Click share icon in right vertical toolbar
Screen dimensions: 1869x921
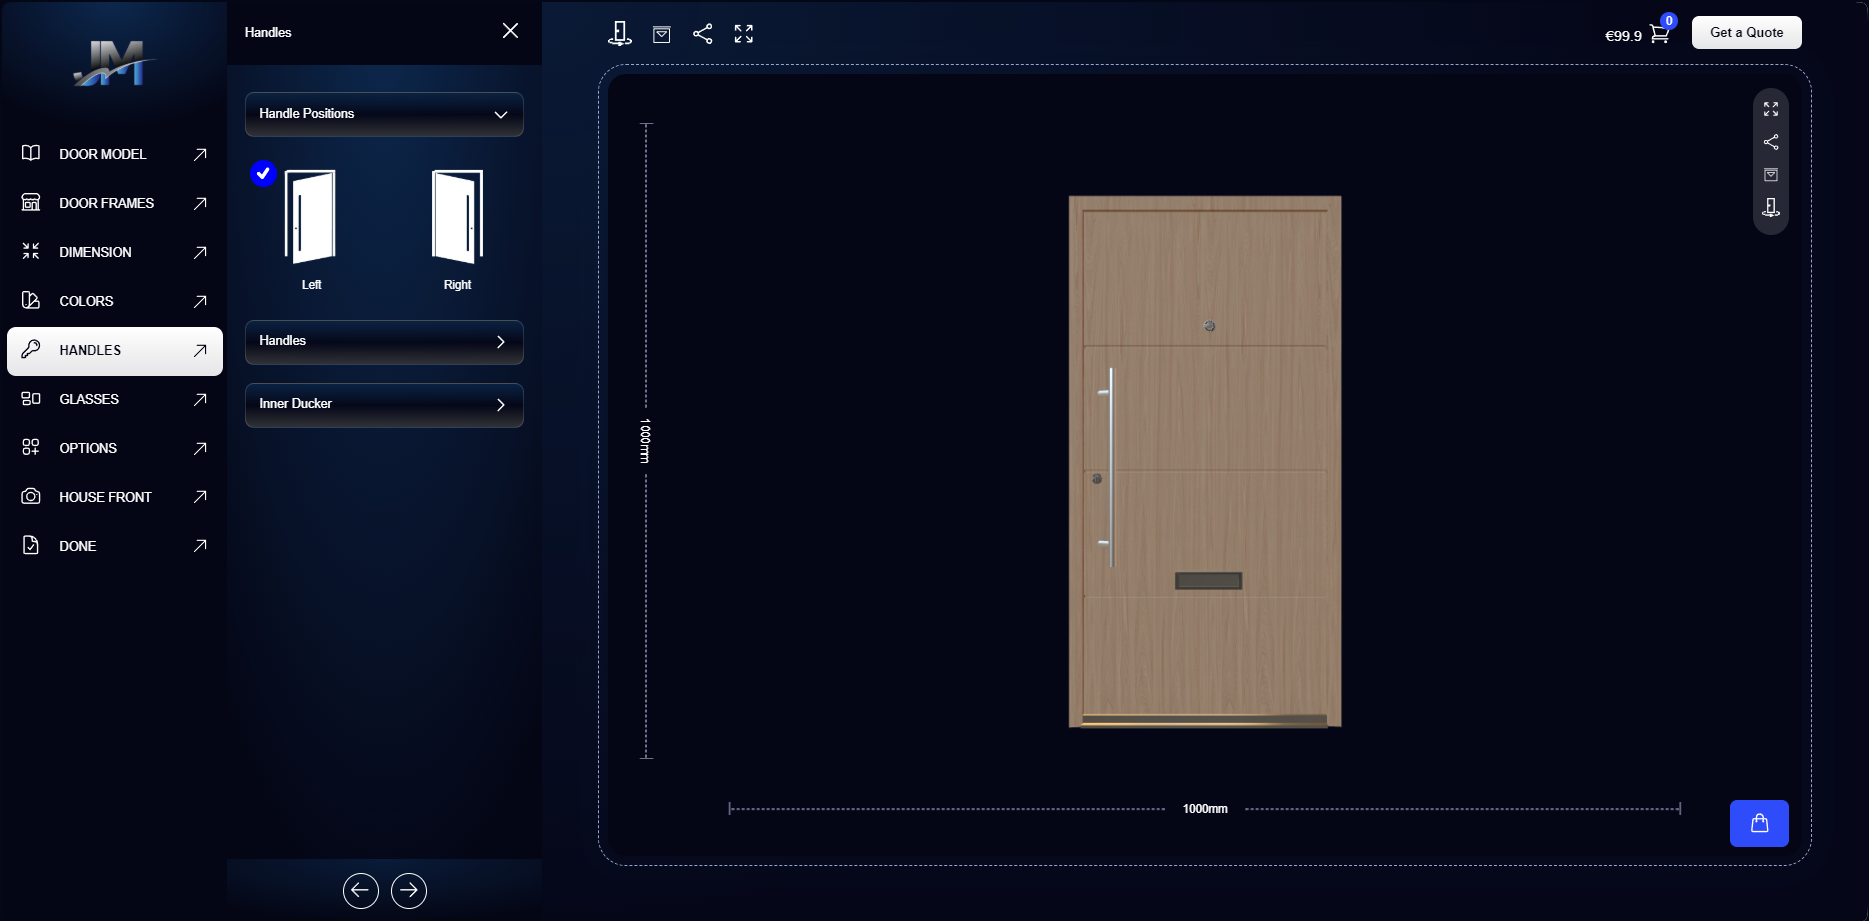click(1771, 142)
